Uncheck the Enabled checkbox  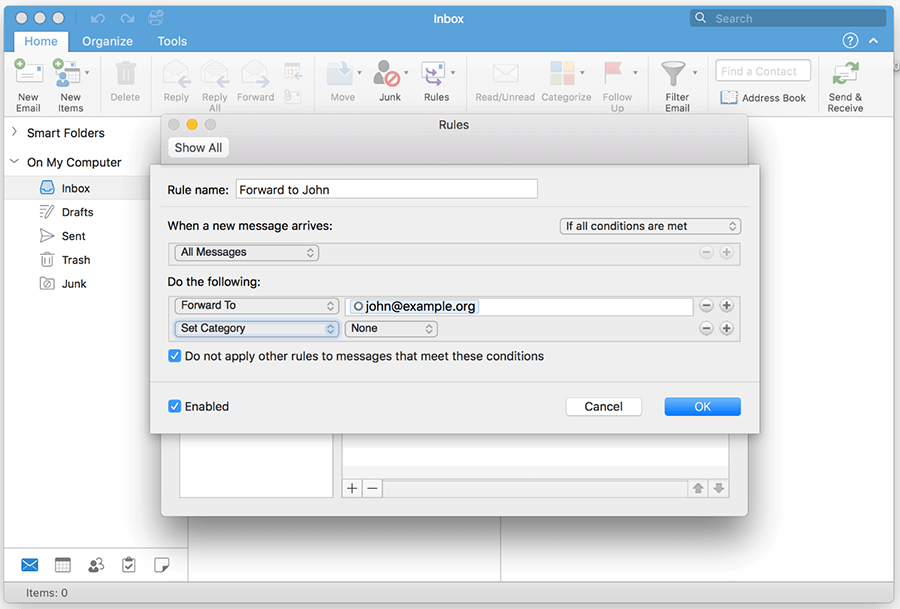click(174, 406)
